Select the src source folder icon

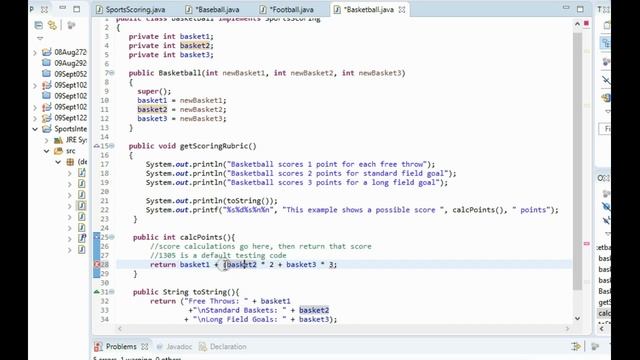[58, 151]
